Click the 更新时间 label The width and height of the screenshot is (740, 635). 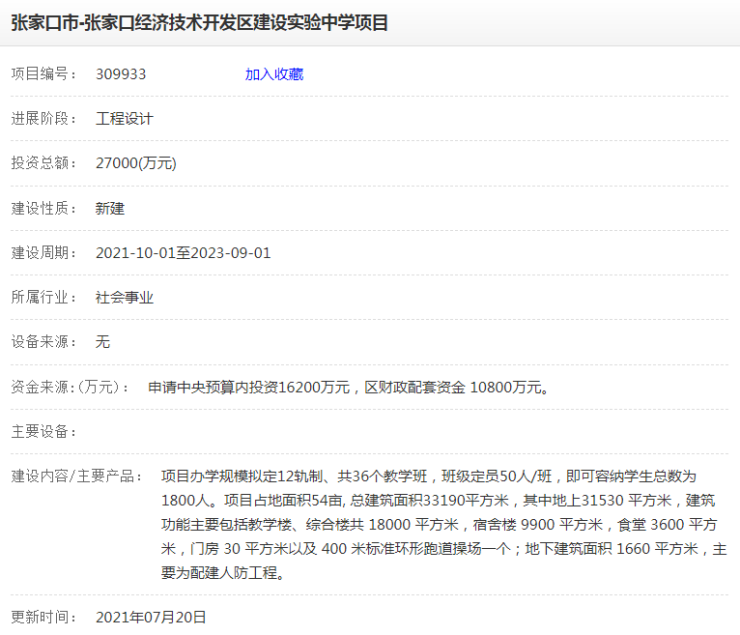(43, 617)
